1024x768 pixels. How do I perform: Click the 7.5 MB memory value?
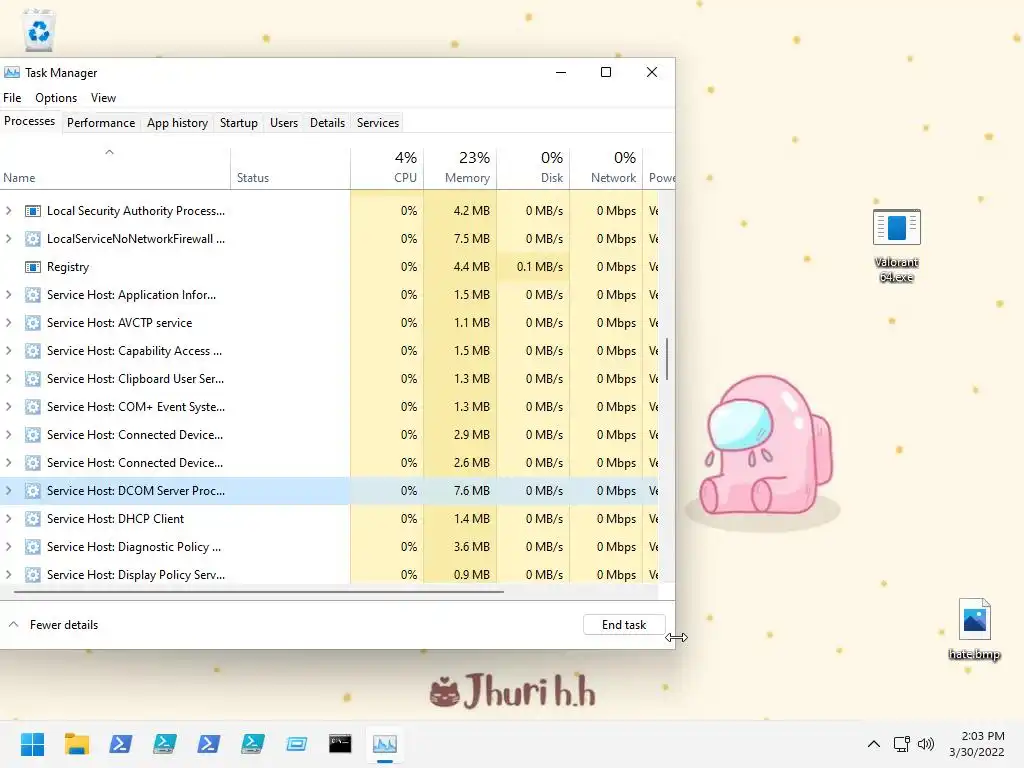click(x=472, y=239)
